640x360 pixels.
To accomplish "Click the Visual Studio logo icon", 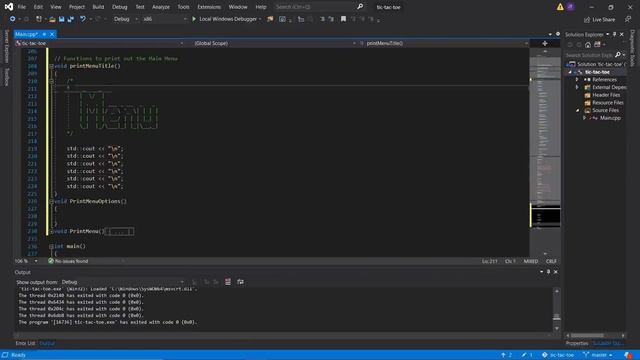I will point(8,7).
